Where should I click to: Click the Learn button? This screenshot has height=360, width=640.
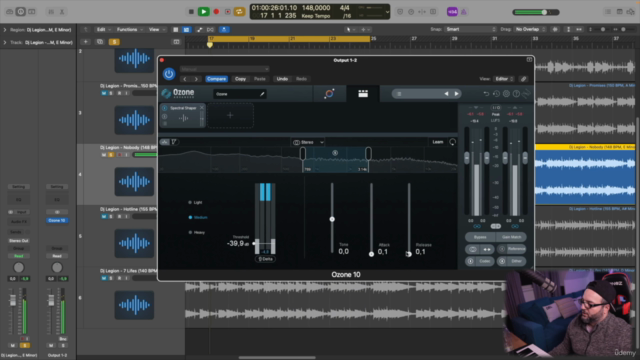[438, 142]
